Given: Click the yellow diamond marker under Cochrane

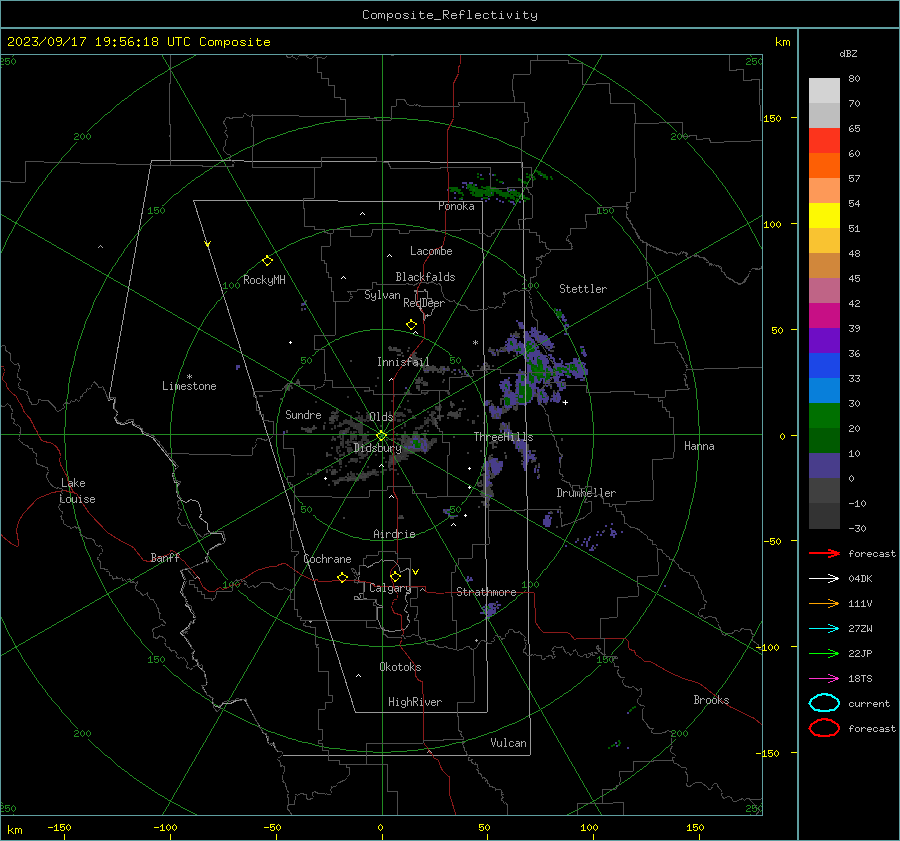Looking at the screenshot, I should [342, 578].
